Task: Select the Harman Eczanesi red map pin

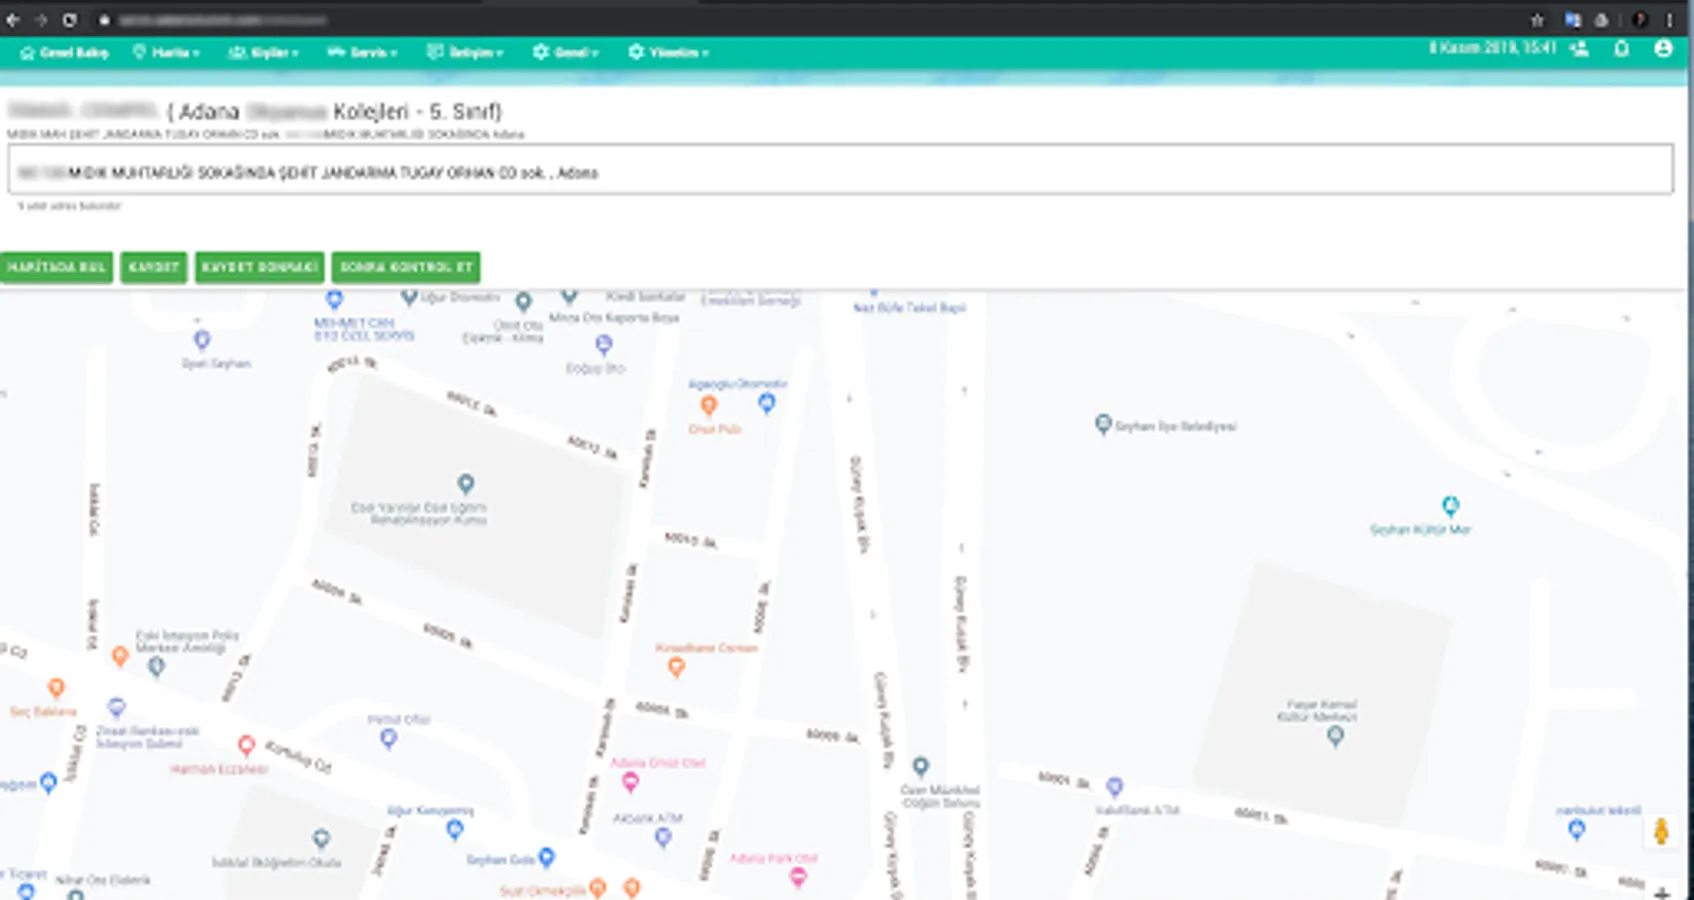Action: [x=246, y=745]
